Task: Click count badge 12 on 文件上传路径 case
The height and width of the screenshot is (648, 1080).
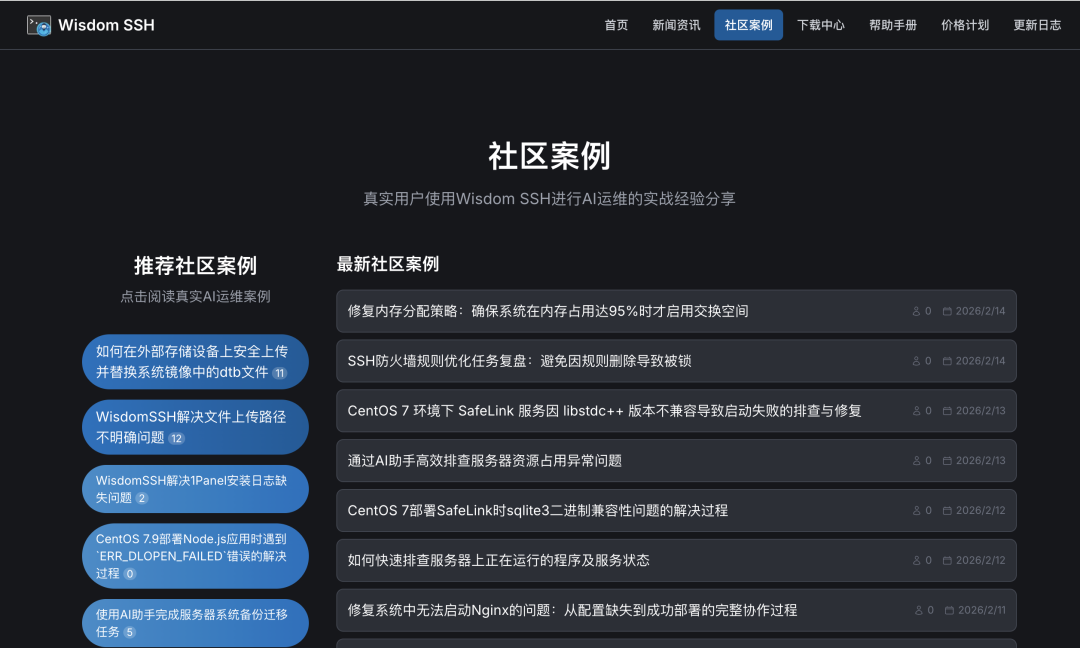Action: (x=176, y=439)
